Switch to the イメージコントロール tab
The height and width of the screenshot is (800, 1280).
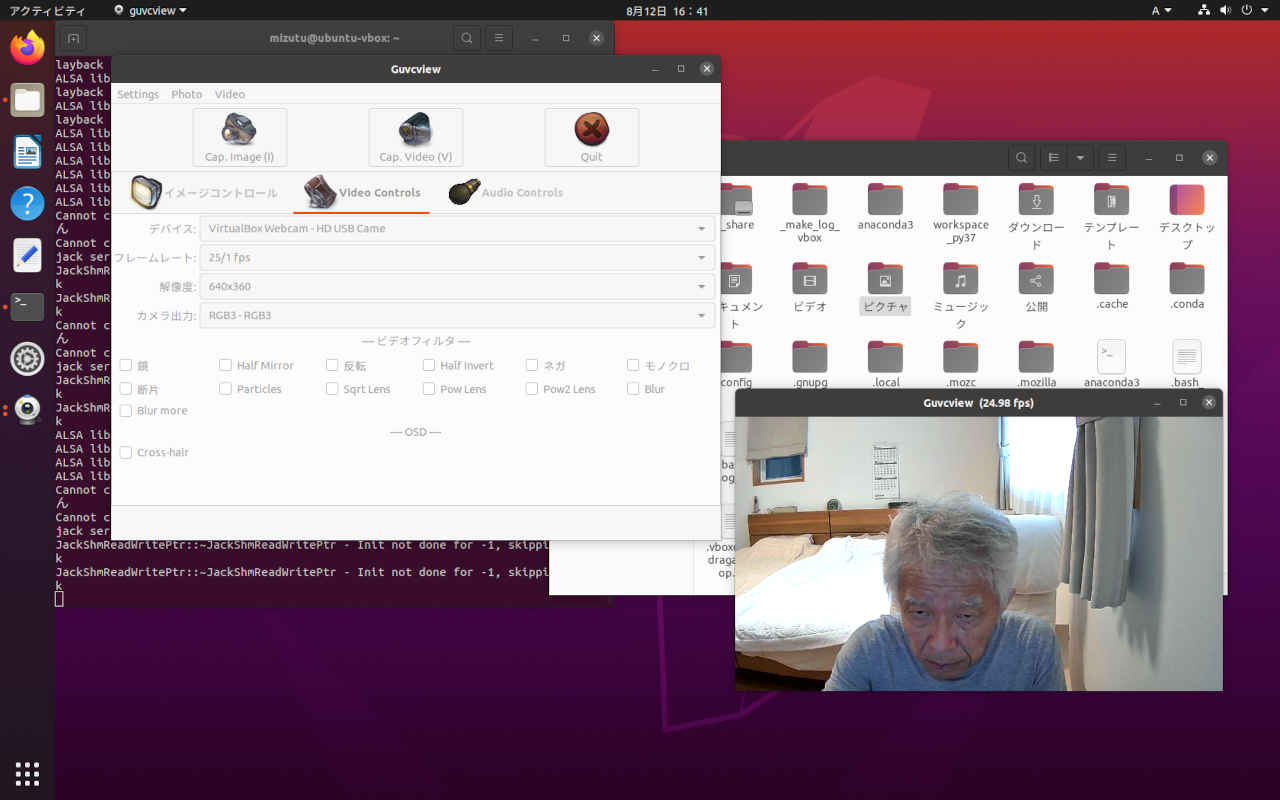(205, 193)
